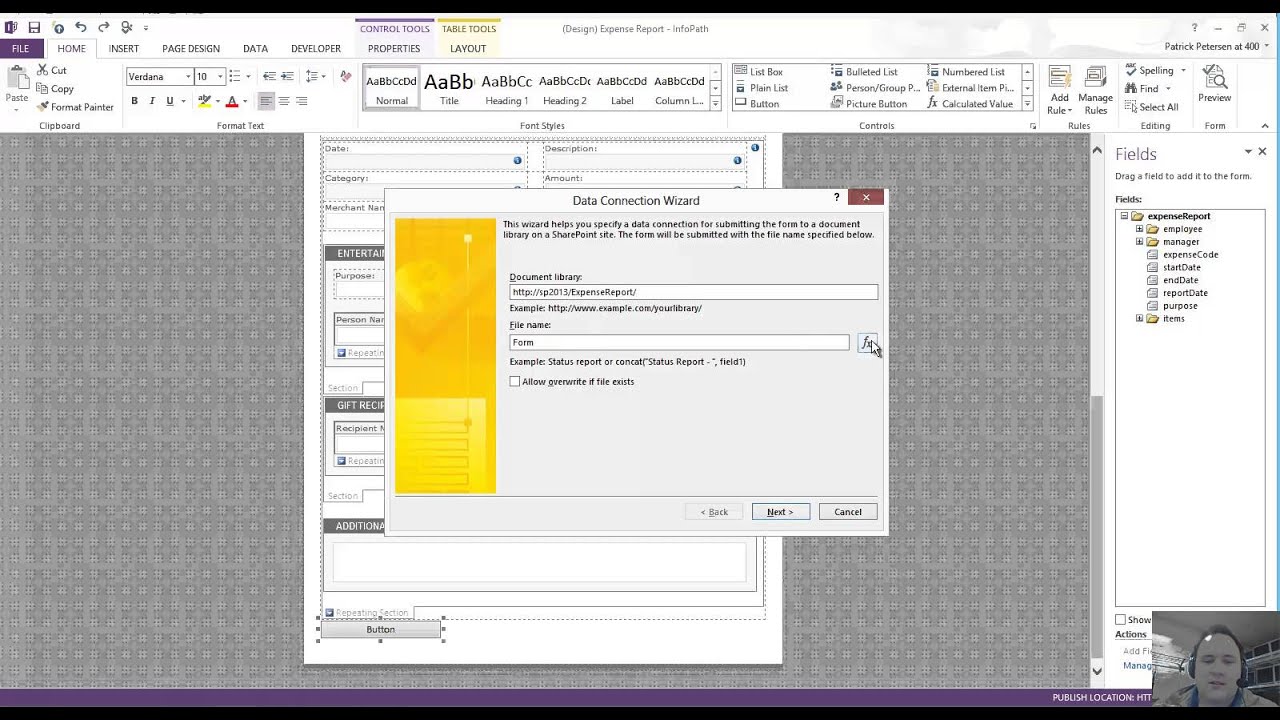Click the Undo arrow icon
Screen dimensions: 1280x720
pos(80,28)
